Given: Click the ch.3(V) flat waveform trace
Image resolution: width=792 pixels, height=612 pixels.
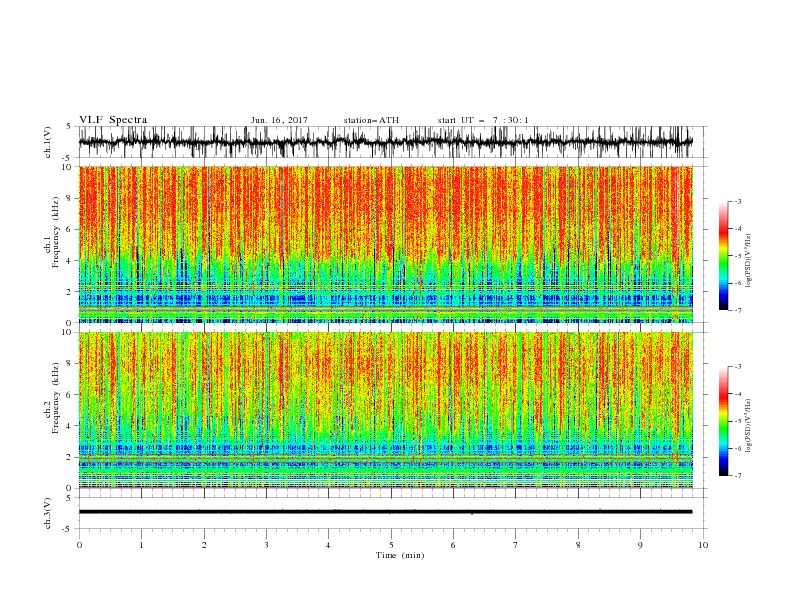Looking at the screenshot, I should pyautogui.click(x=386, y=512).
